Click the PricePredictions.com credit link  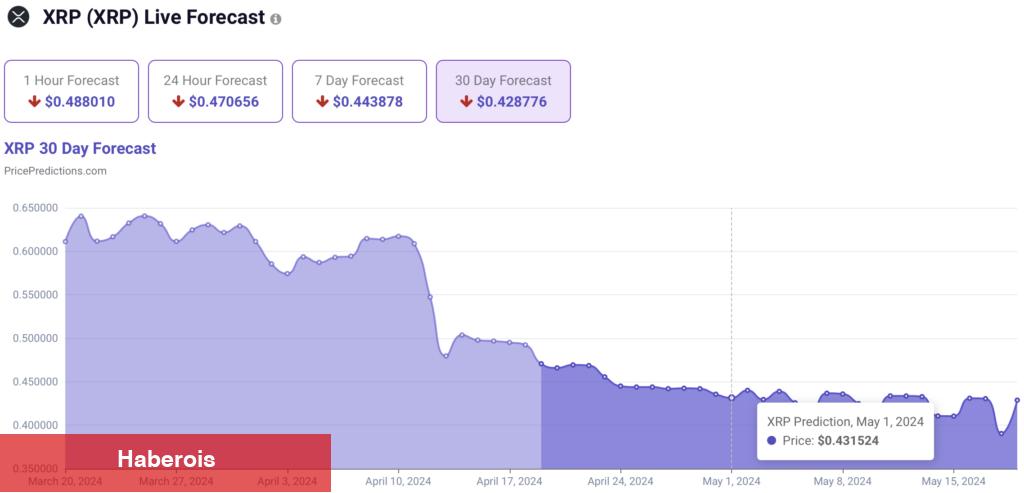[55, 171]
